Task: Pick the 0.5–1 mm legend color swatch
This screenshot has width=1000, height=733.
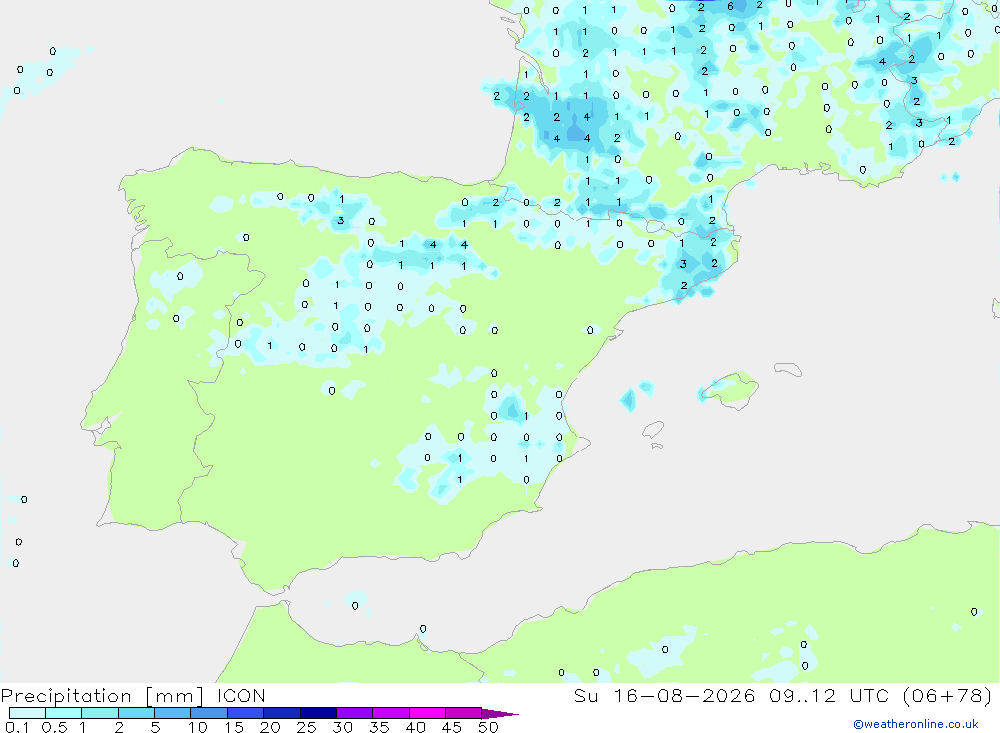Action: 64,713
